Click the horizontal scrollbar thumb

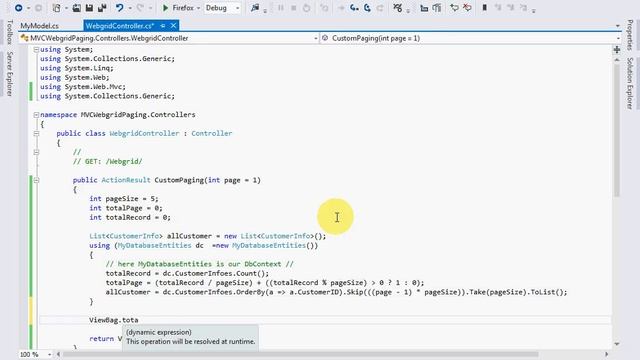coord(301,354)
